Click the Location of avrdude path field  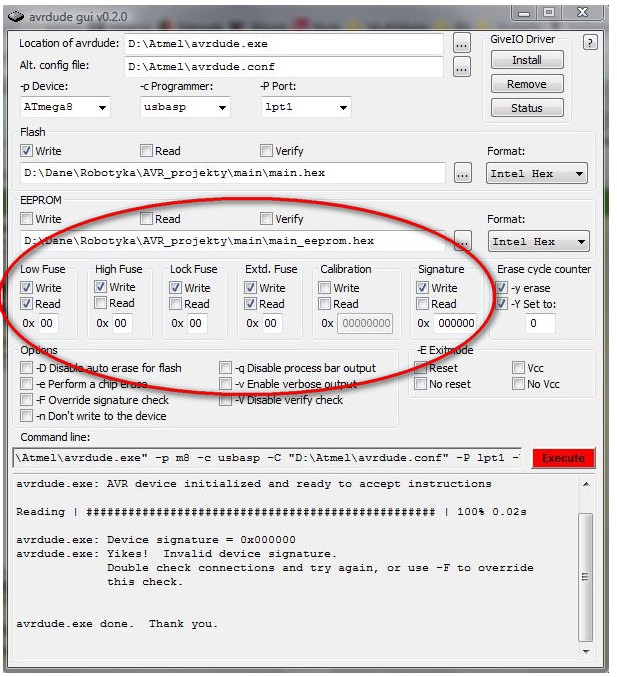284,44
